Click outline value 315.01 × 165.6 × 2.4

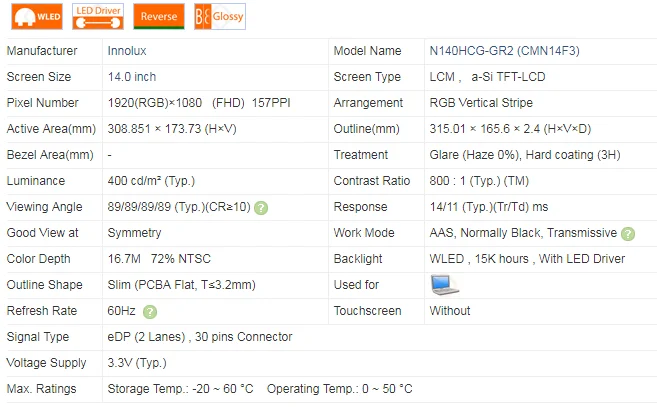tap(510, 129)
